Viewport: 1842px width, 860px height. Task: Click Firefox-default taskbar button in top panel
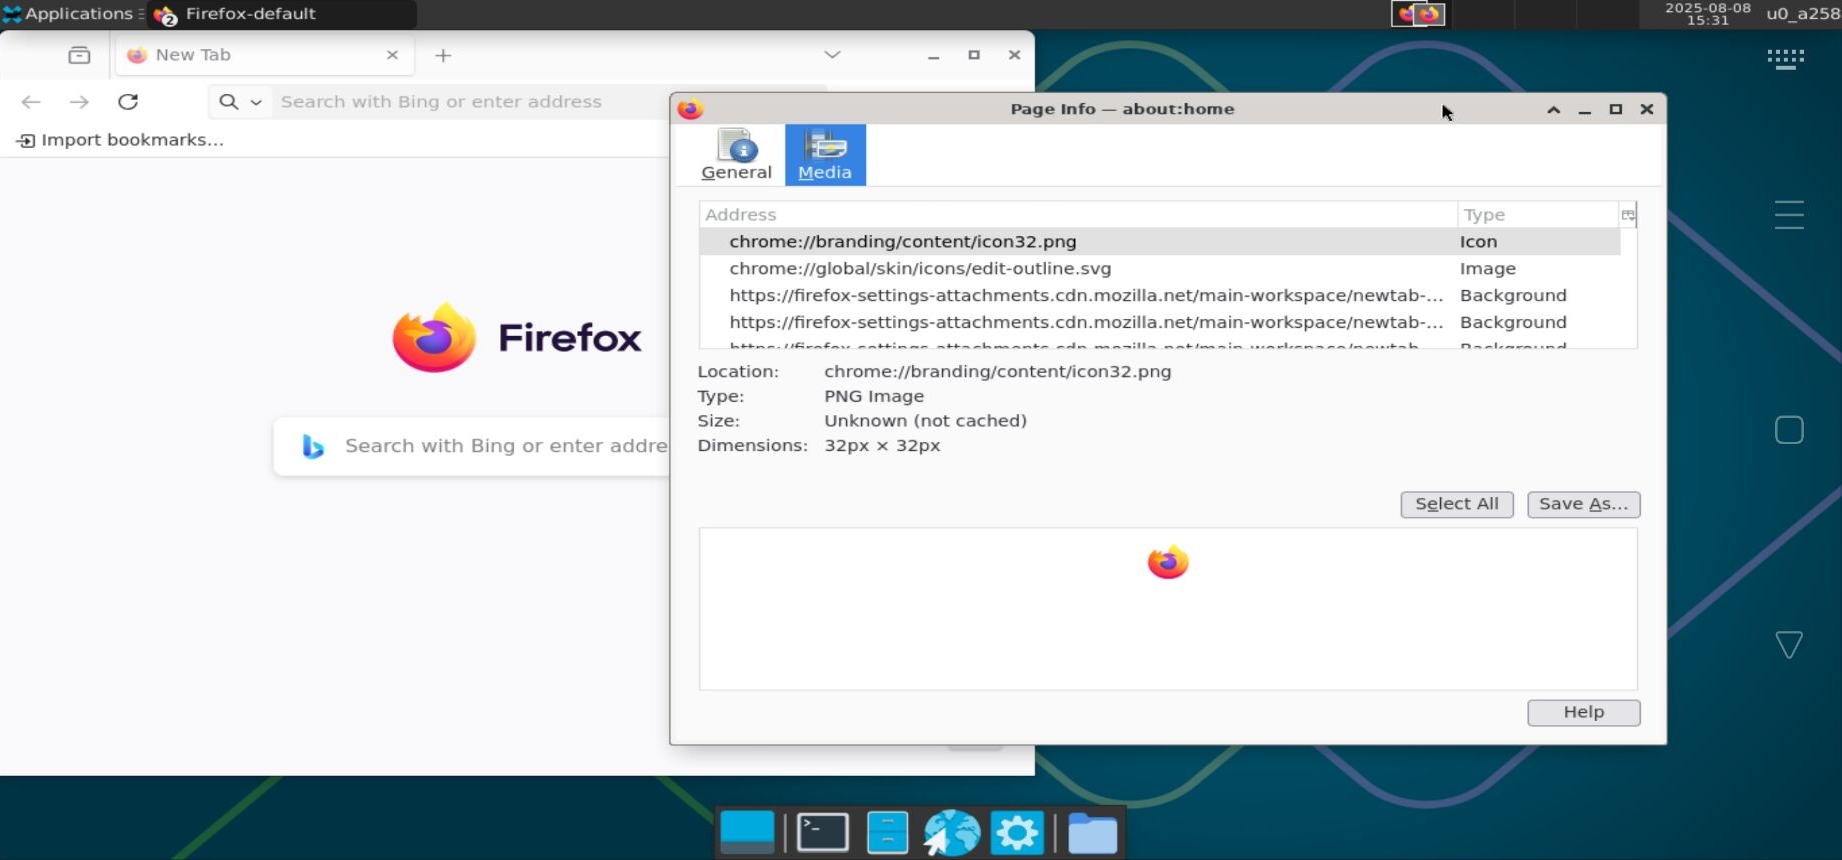click(282, 14)
